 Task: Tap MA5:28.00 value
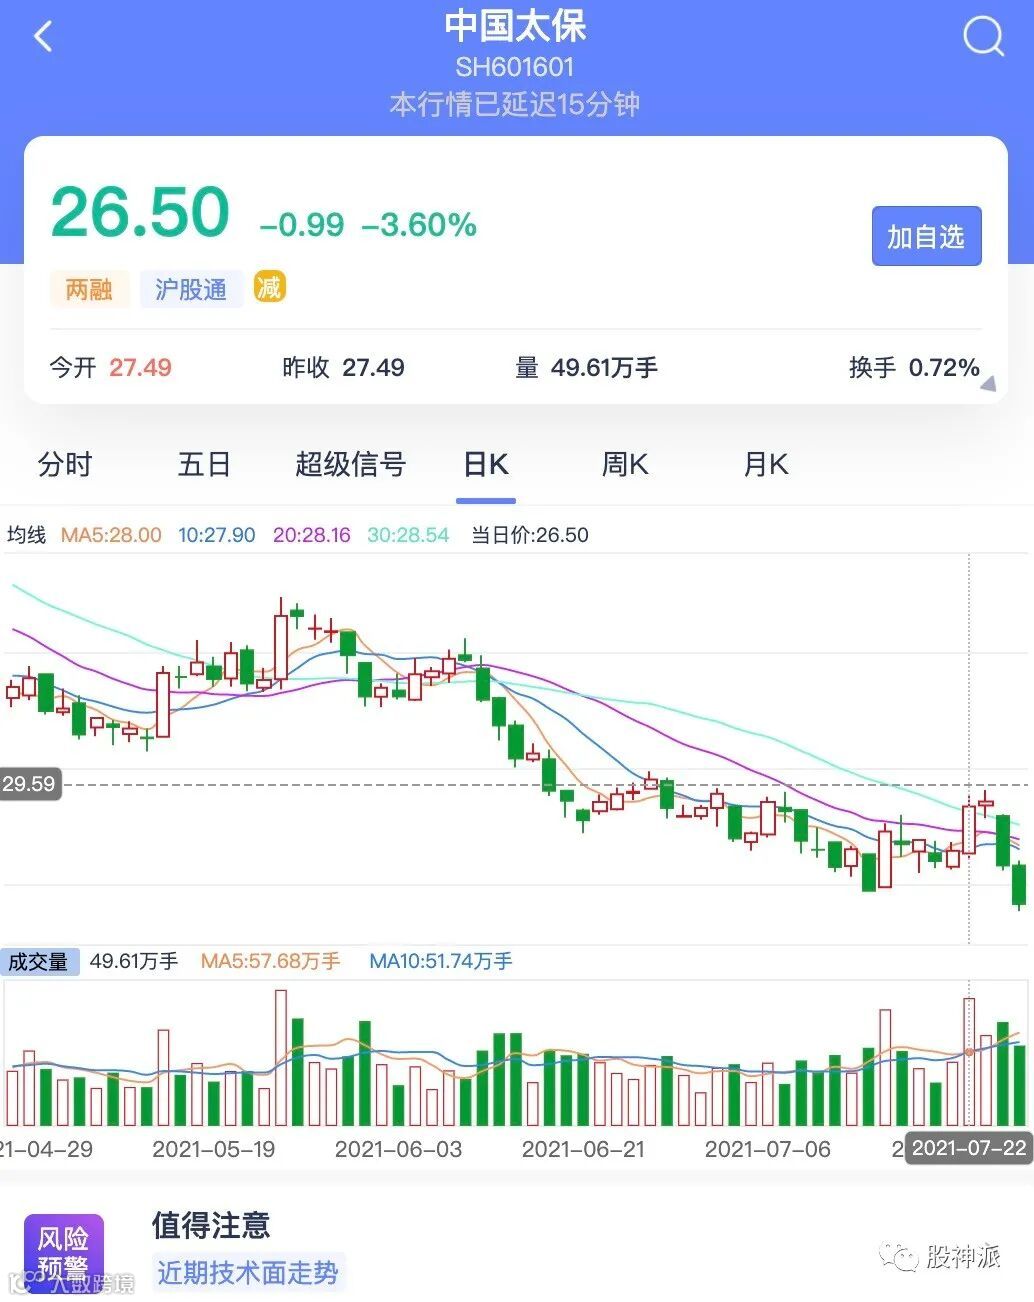tap(111, 535)
